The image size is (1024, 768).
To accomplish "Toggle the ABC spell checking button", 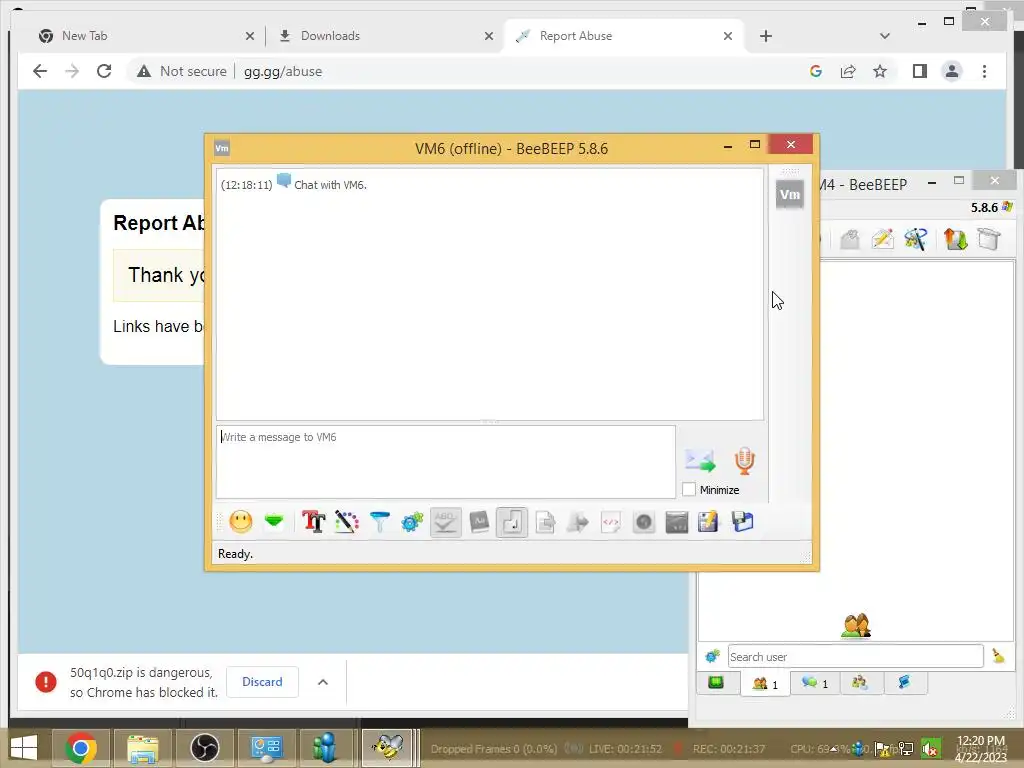I will tap(445, 522).
